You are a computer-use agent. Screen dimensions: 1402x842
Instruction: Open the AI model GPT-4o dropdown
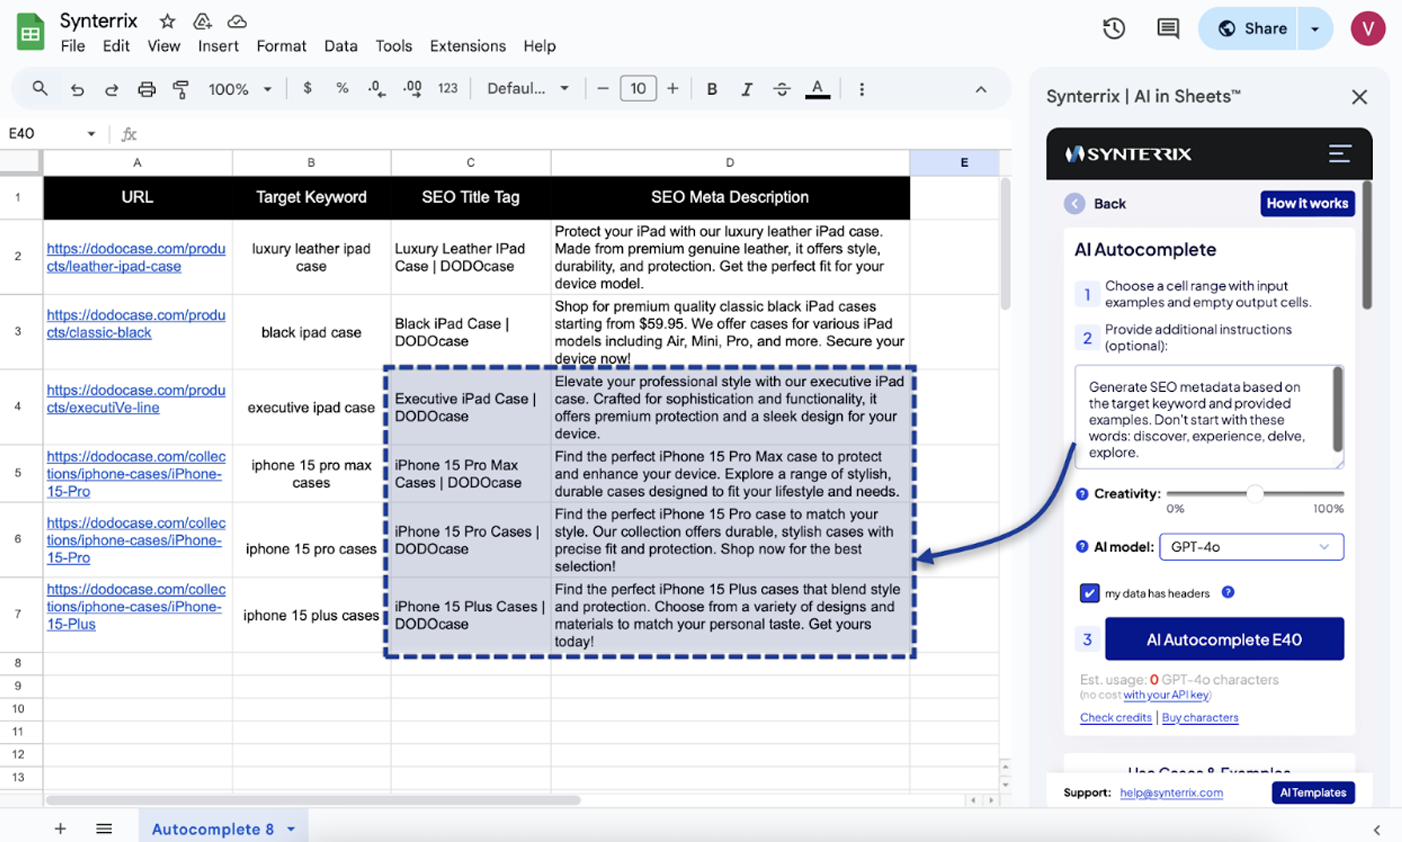tap(1251, 547)
